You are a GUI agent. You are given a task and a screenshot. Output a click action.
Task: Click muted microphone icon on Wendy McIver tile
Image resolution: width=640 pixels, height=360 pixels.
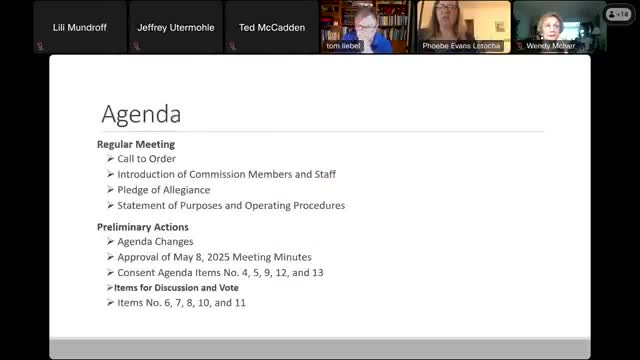[x=520, y=46]
